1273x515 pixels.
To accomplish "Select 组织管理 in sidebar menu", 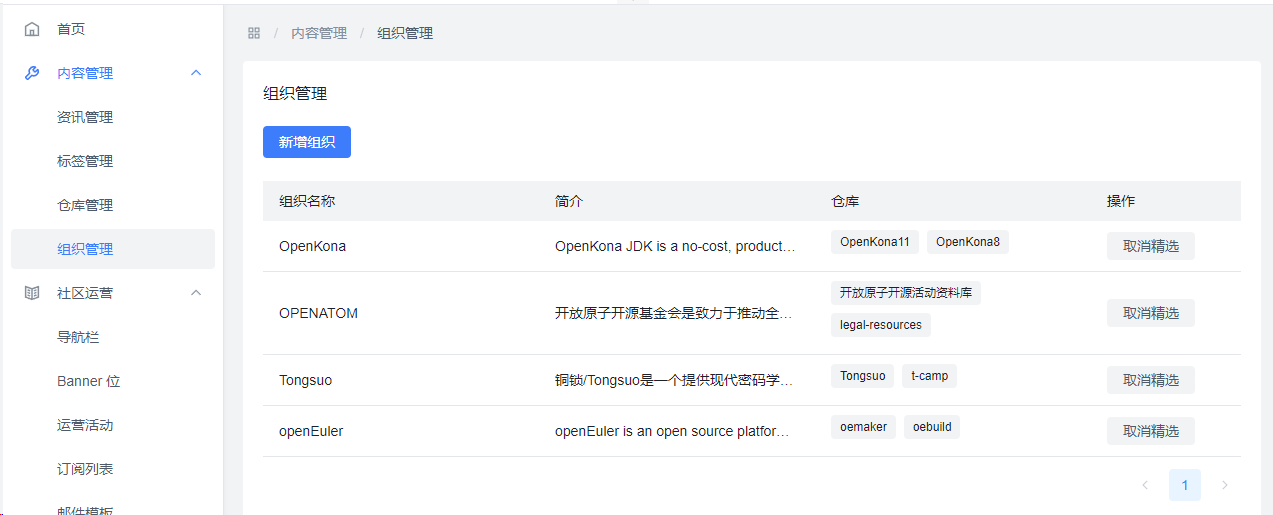I will point(113,249).
